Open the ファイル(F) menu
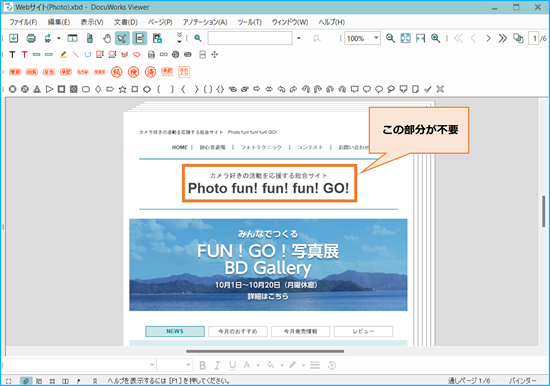 coord(23,22)
